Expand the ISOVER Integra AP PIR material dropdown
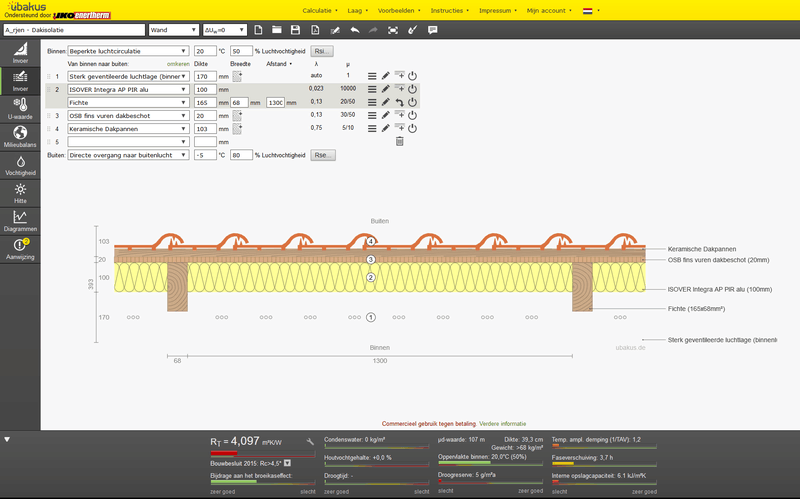Image resolution: width=800 pixels, height=499 pixels. coord(128,89)
